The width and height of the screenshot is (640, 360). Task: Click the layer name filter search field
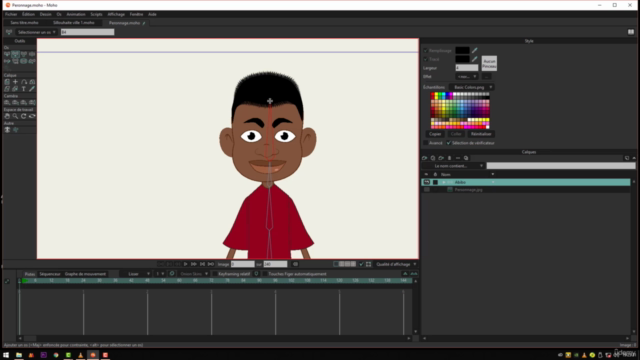(x=561, y=166)
